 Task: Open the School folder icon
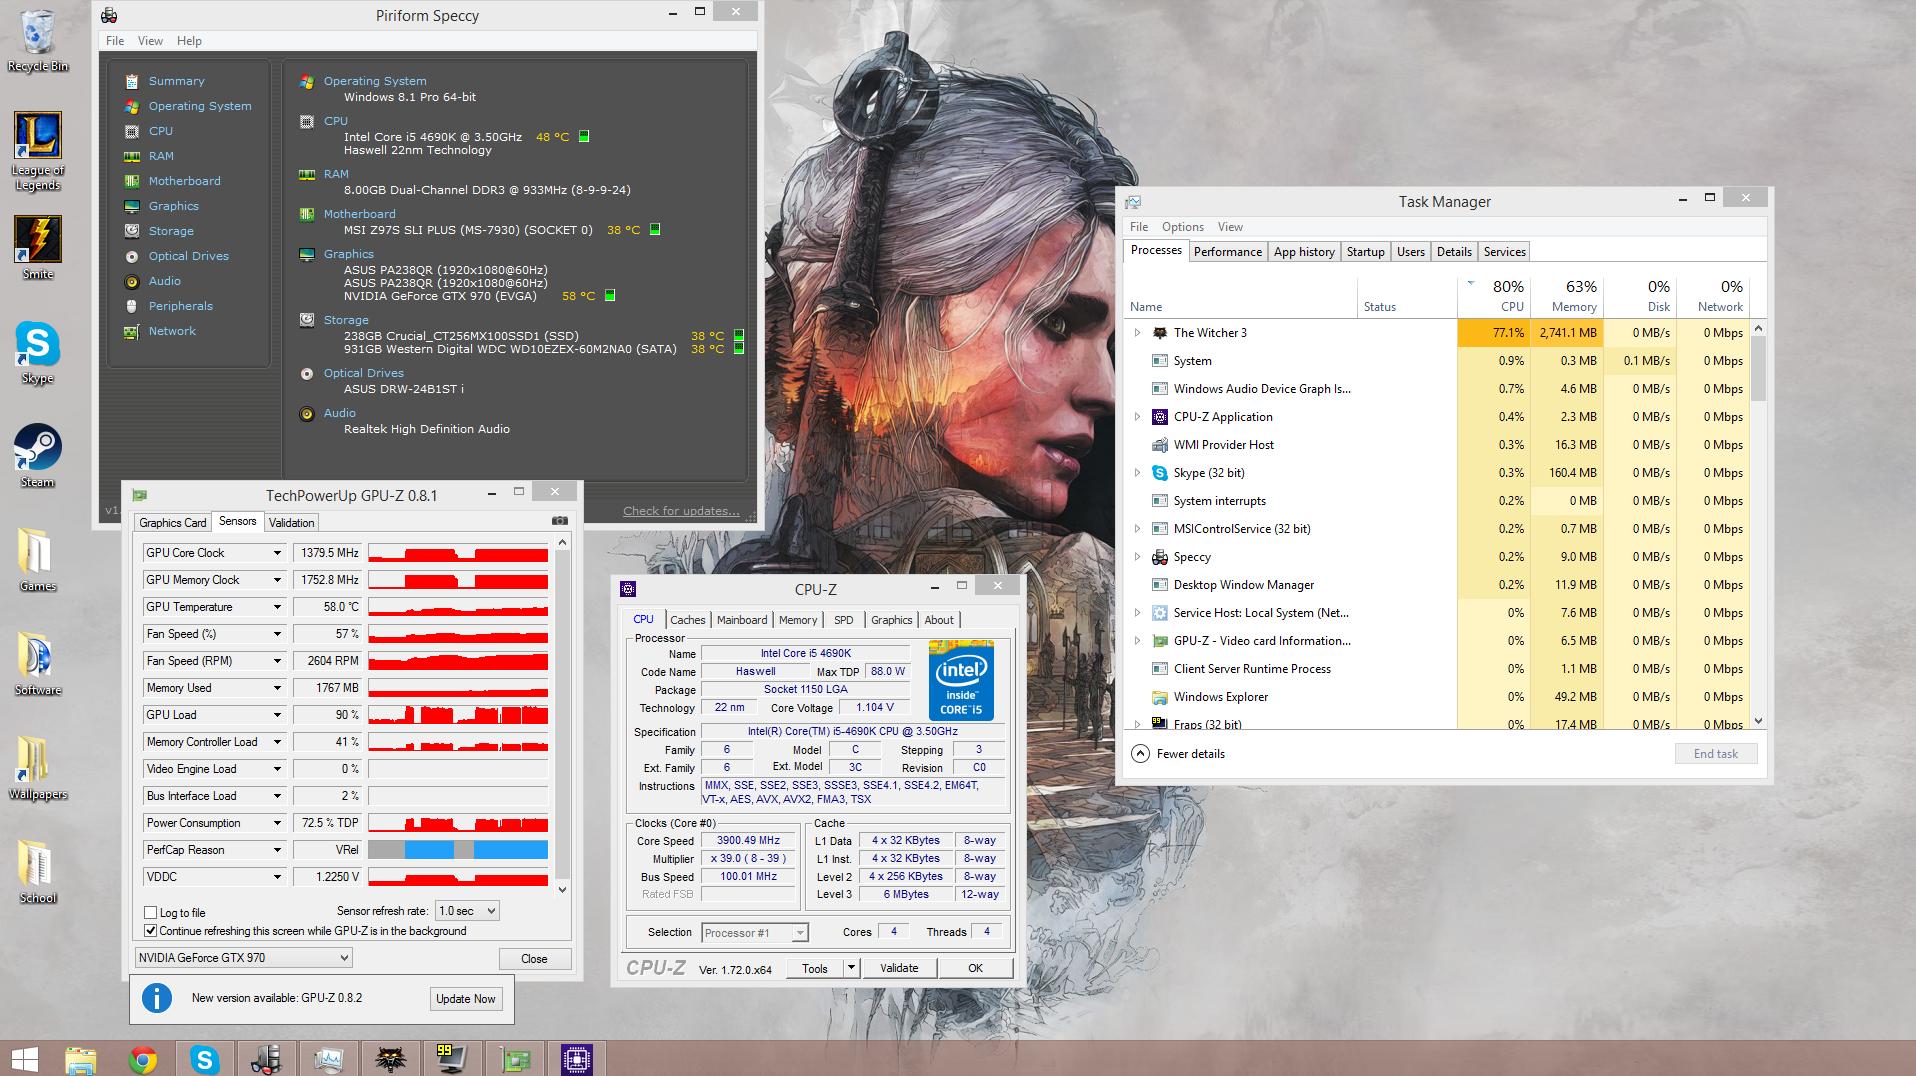click(38, 872)
